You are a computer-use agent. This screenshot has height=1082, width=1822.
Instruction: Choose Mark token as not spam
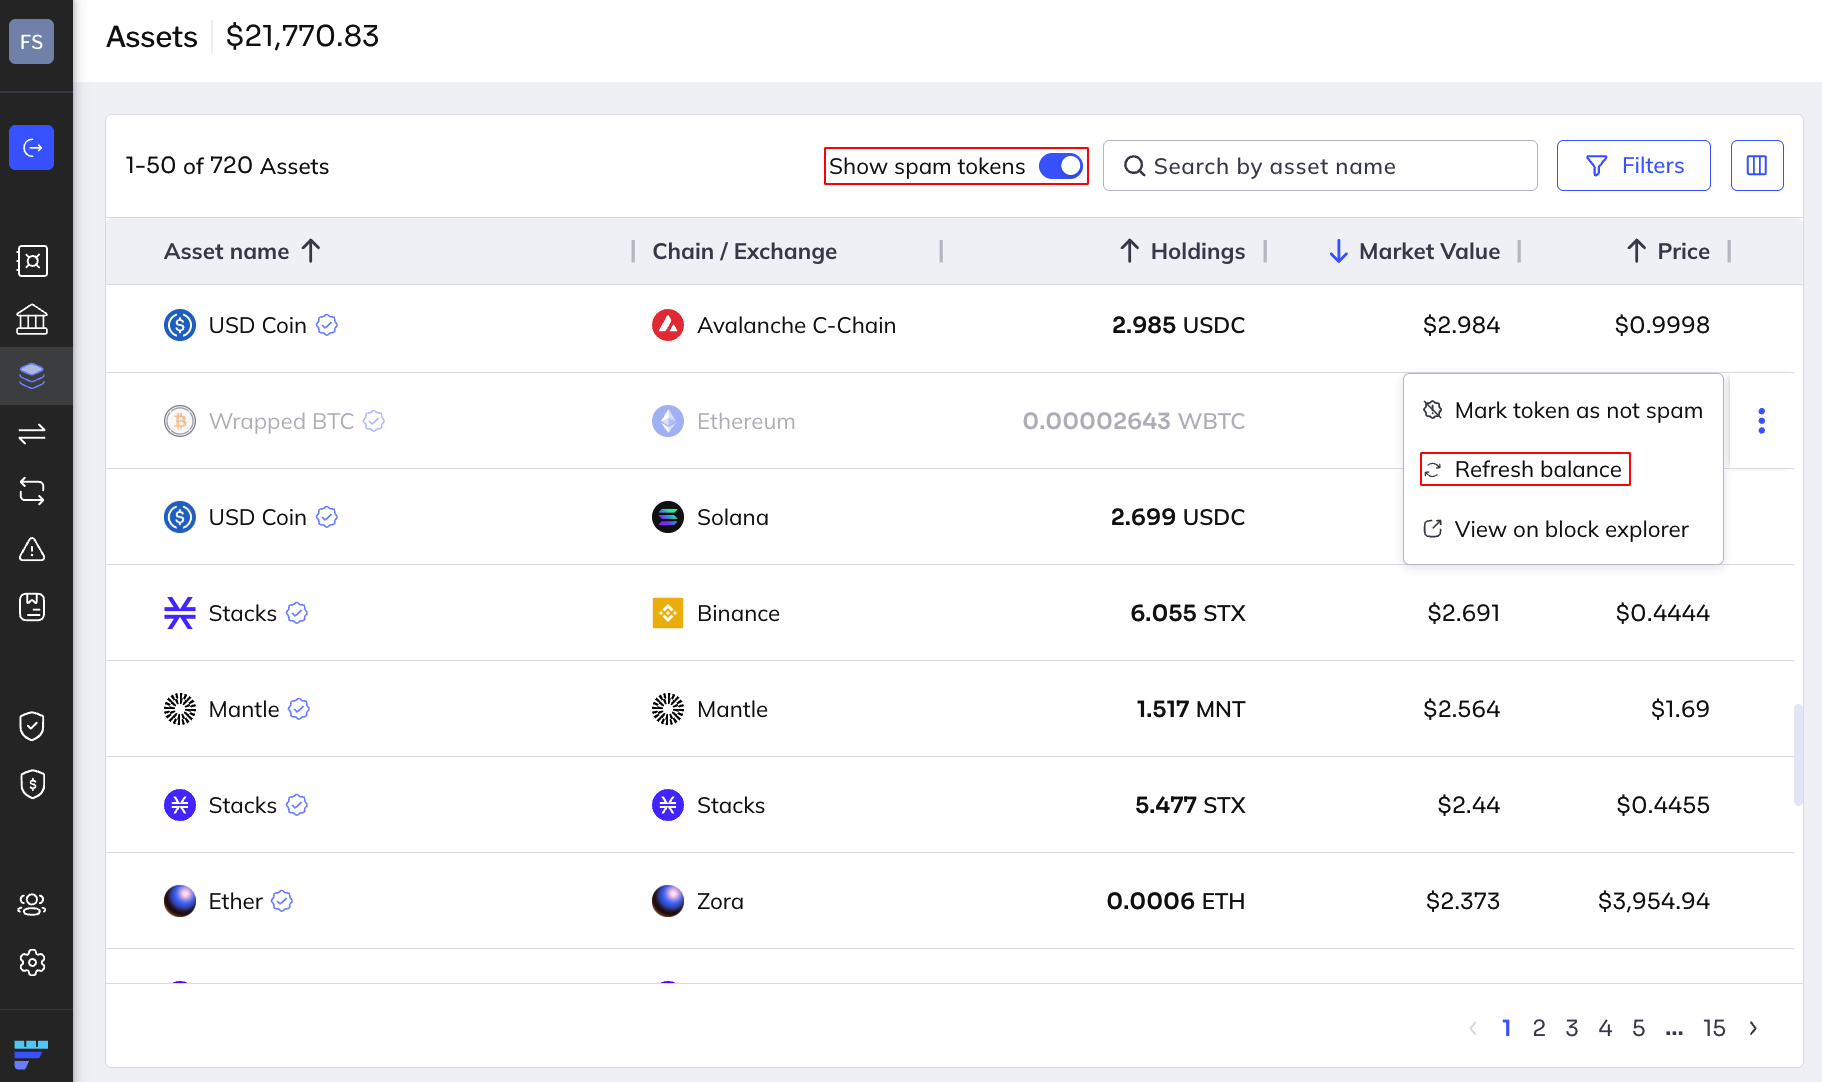click(x=1577, y=411)
